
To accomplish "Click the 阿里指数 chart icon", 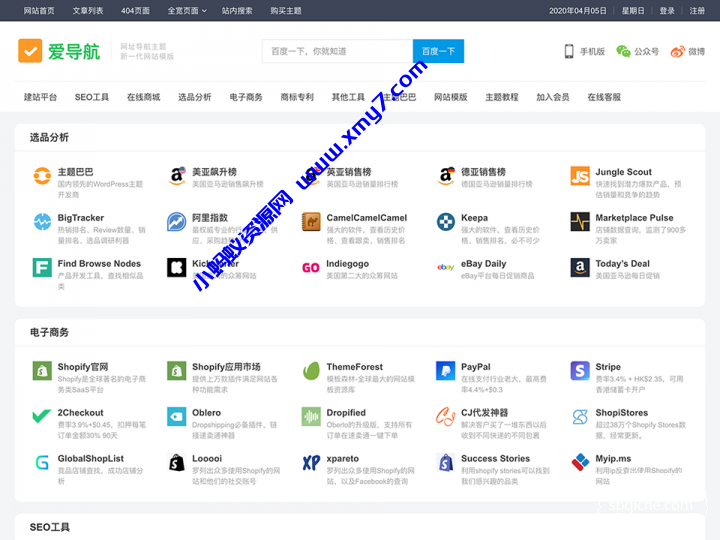I will [177, 222].
